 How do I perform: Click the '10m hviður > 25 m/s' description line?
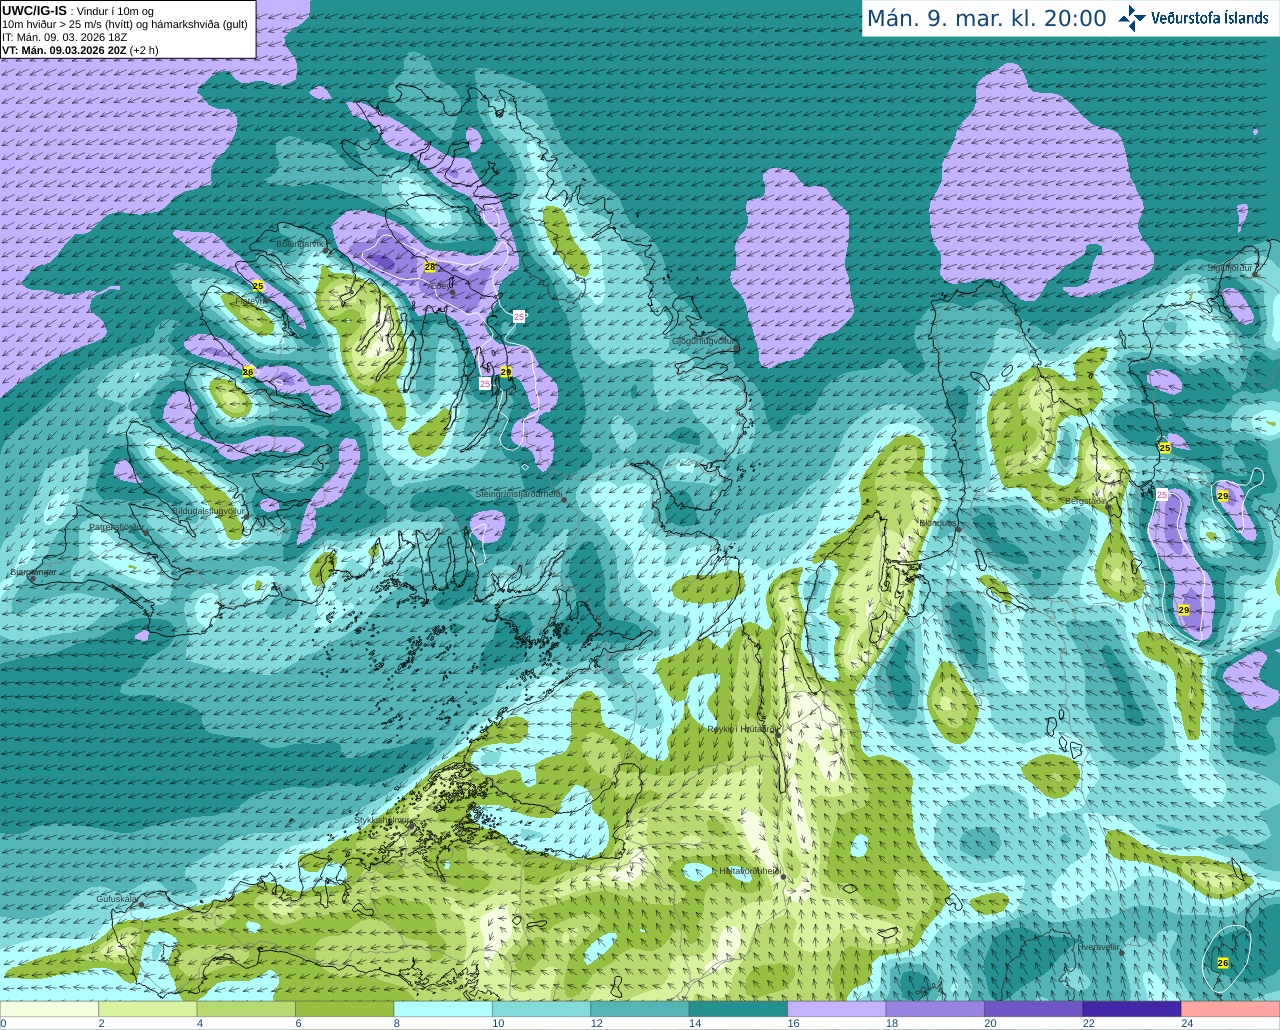tap(125, 24)
